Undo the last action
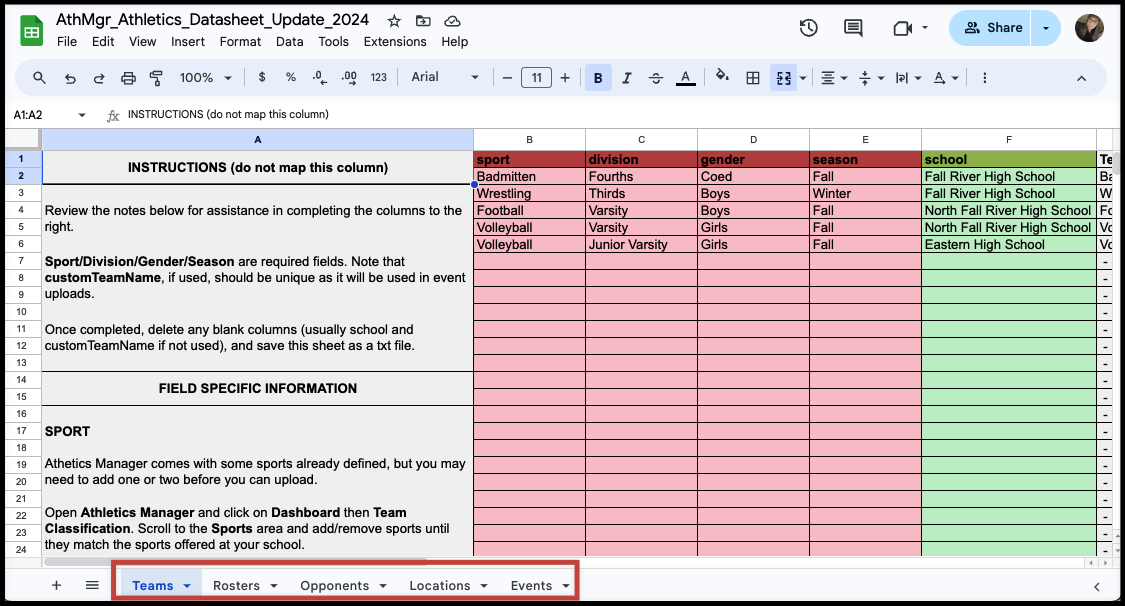Viewport: 1125px width, 606px height. [x=70, y=78]
